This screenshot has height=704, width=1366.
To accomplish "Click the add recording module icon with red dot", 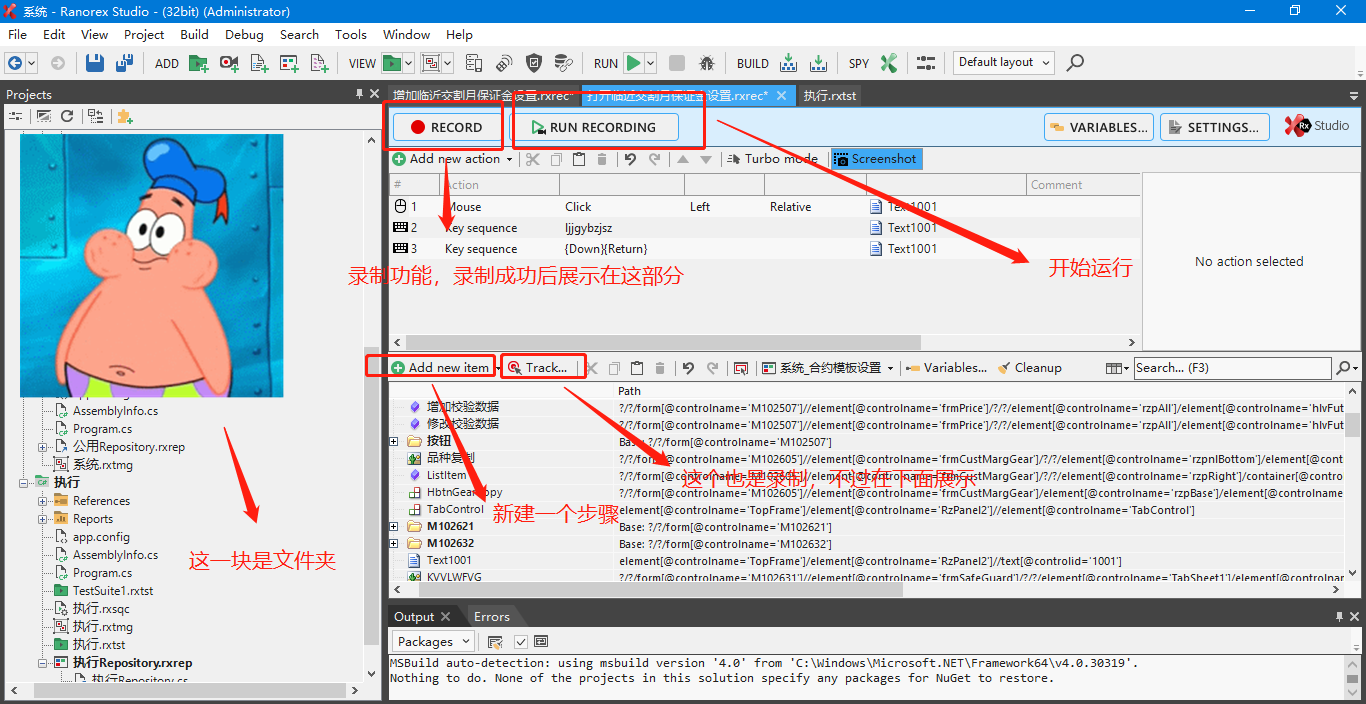I will pos(229,63).
